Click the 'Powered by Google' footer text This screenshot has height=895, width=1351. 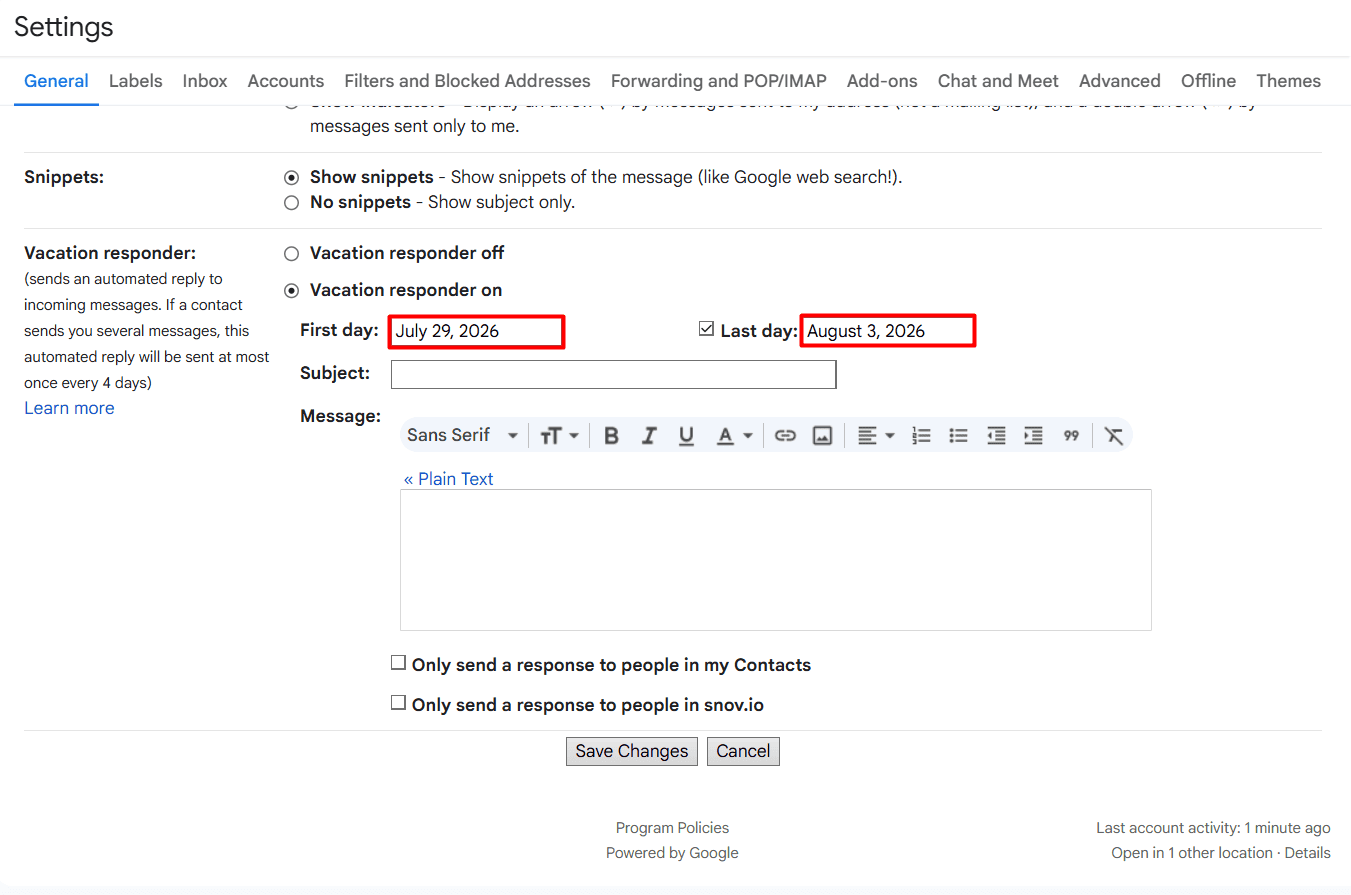(672, 853)
